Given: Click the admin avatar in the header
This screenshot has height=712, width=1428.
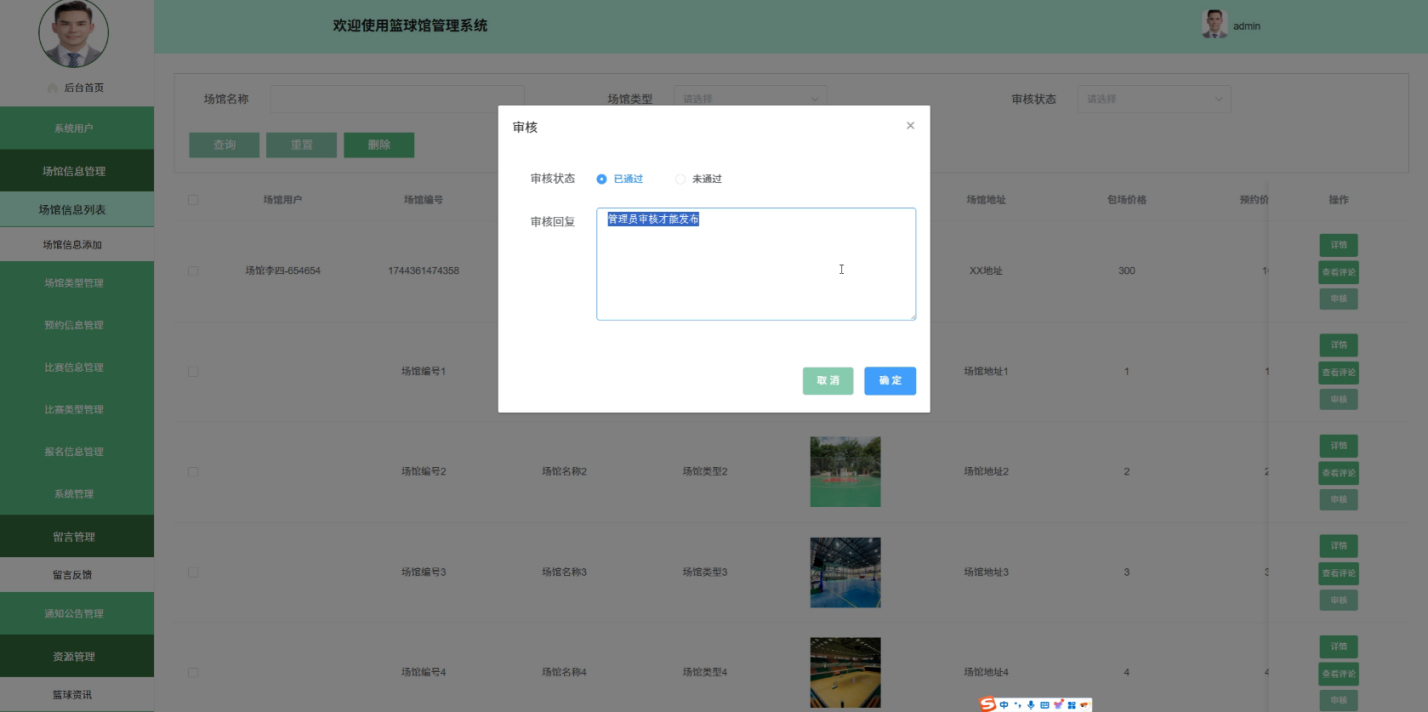Looking at the screenshot, I should 1214,25.
